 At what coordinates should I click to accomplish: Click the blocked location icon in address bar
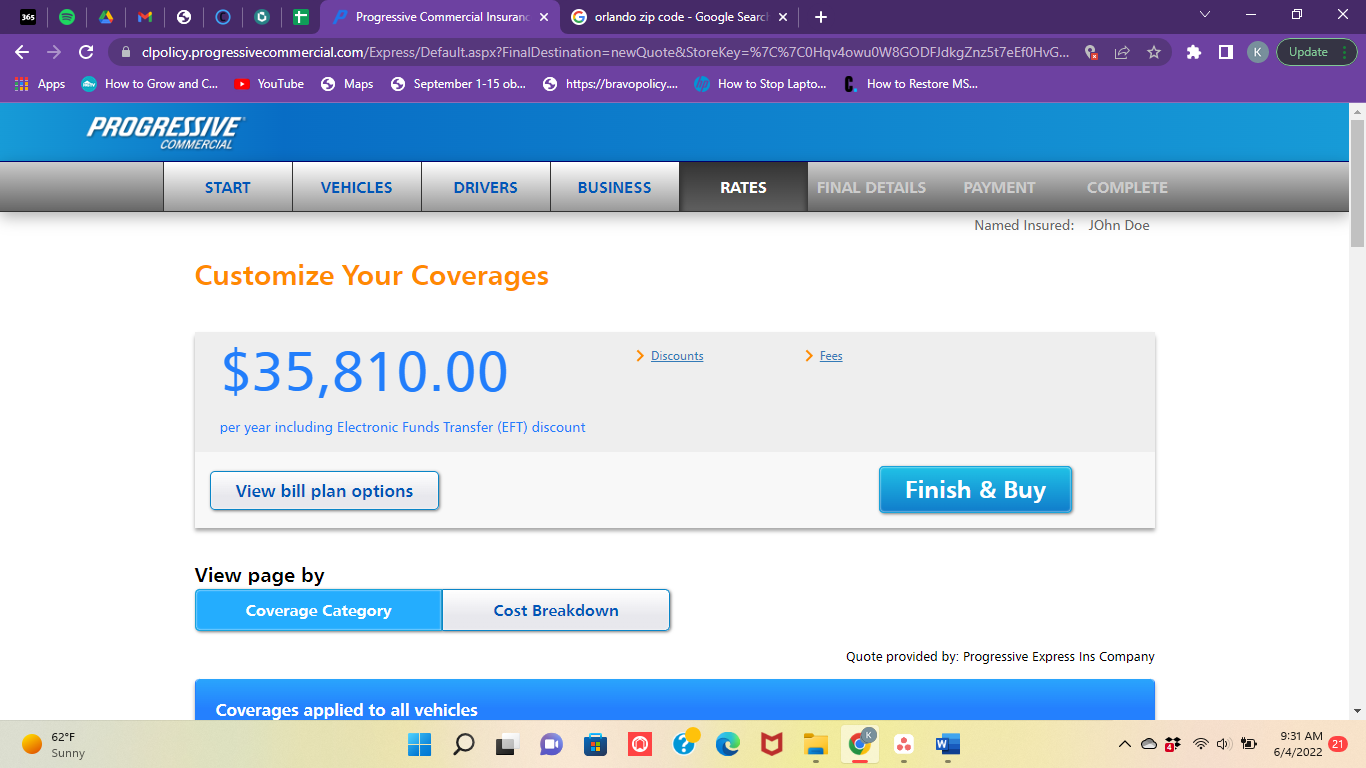1091,52
